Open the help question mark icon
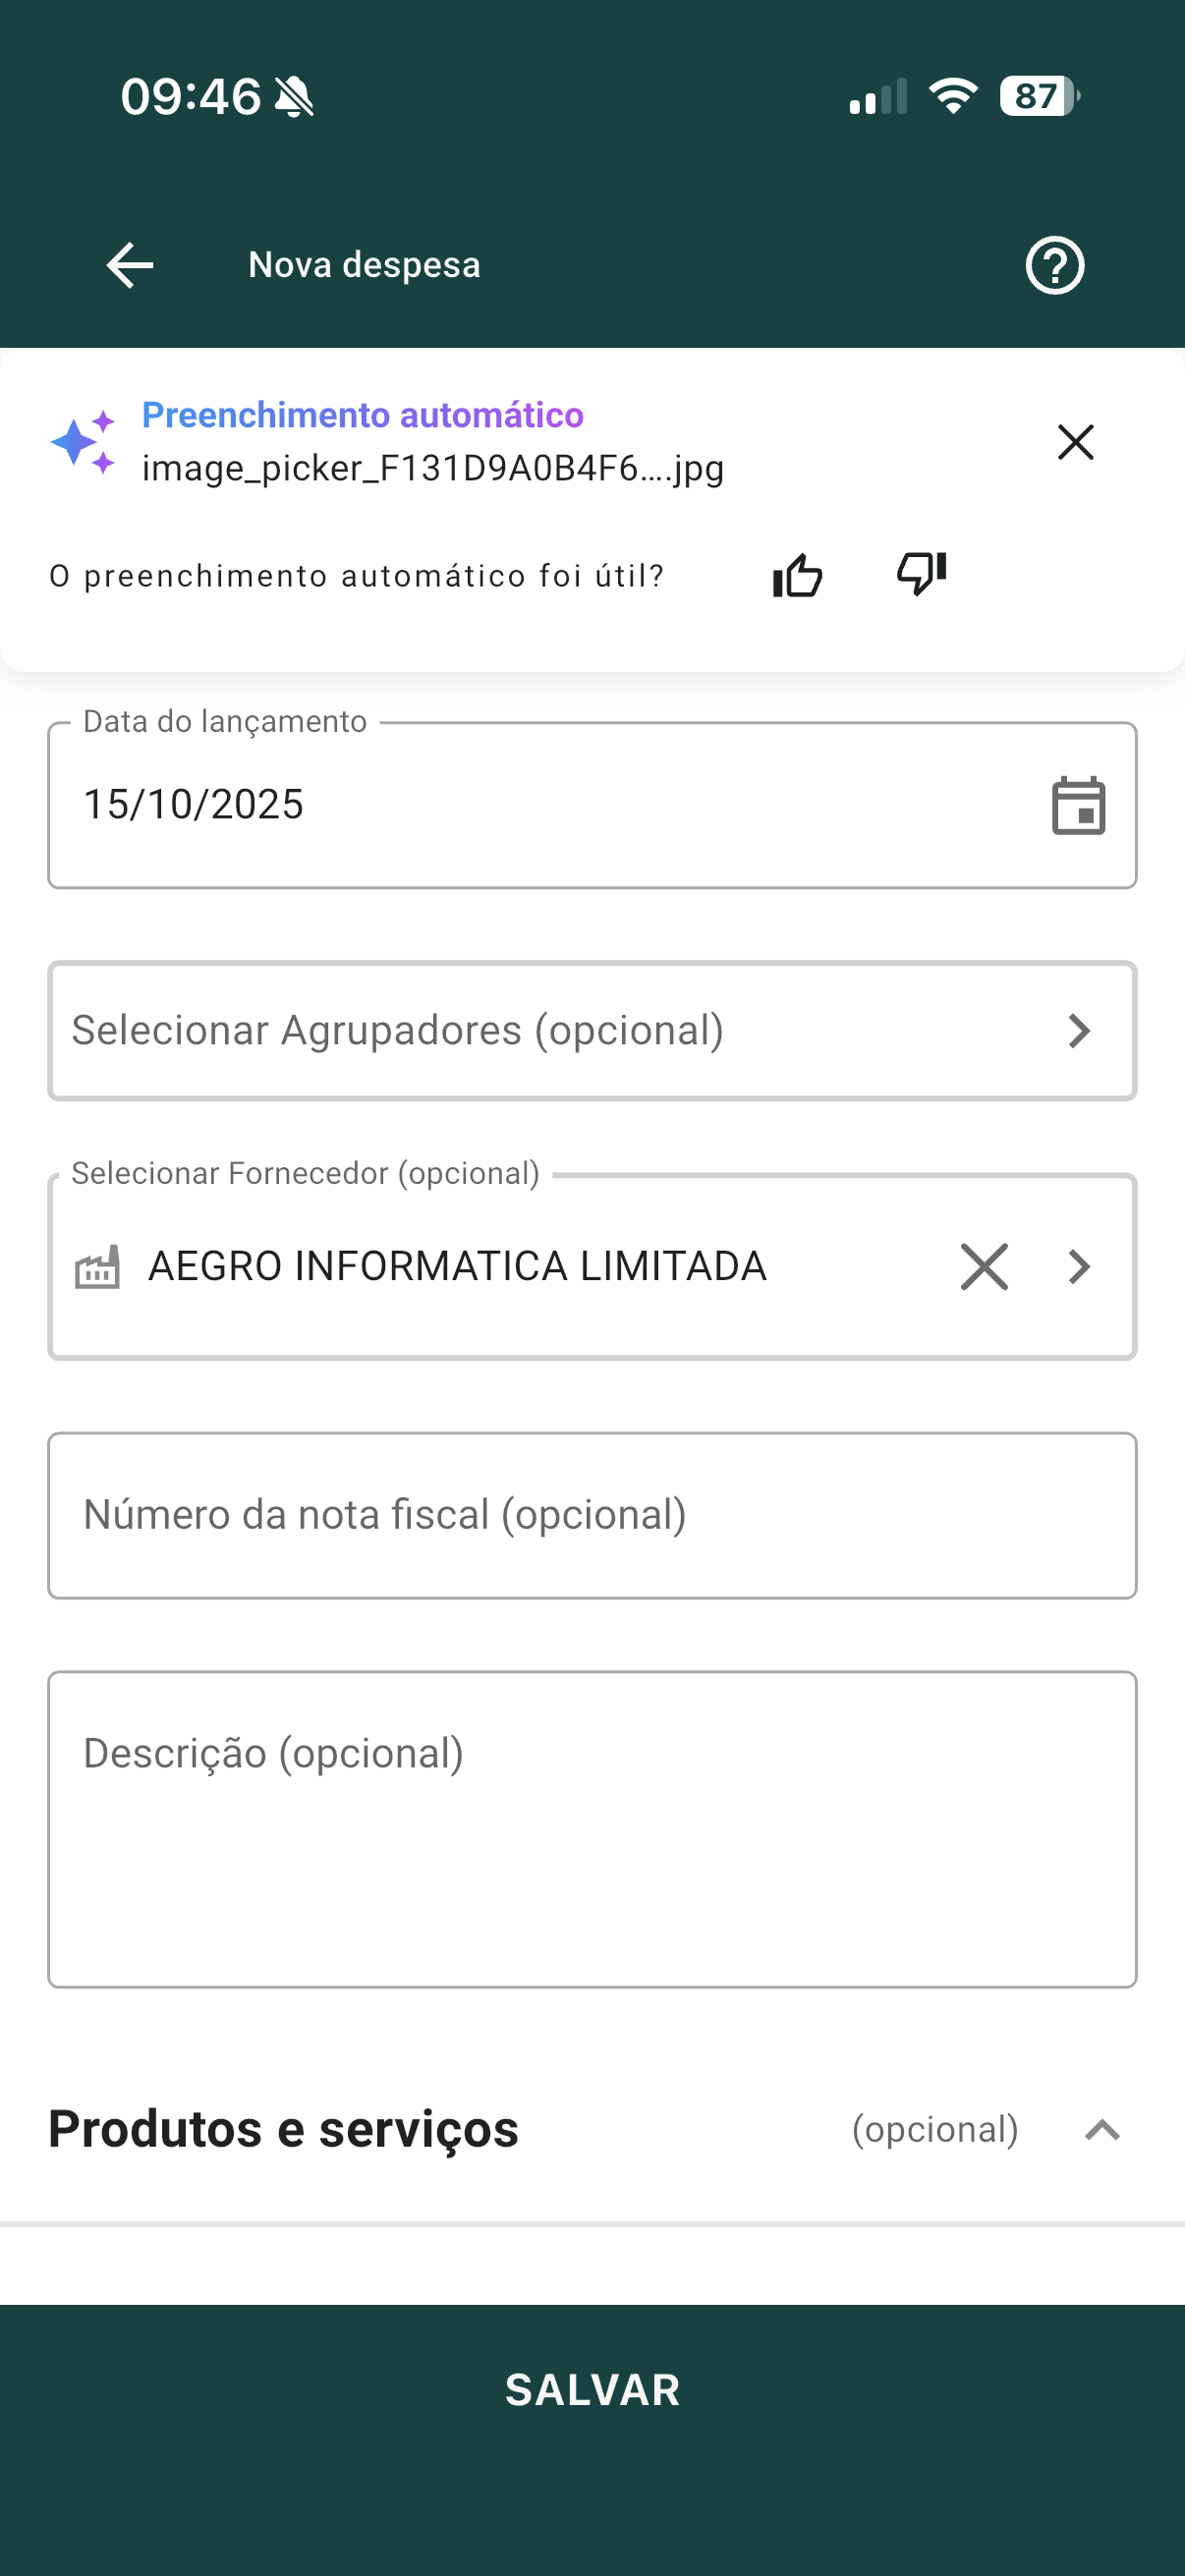1185x2576 pixels. pos(1054,265)
